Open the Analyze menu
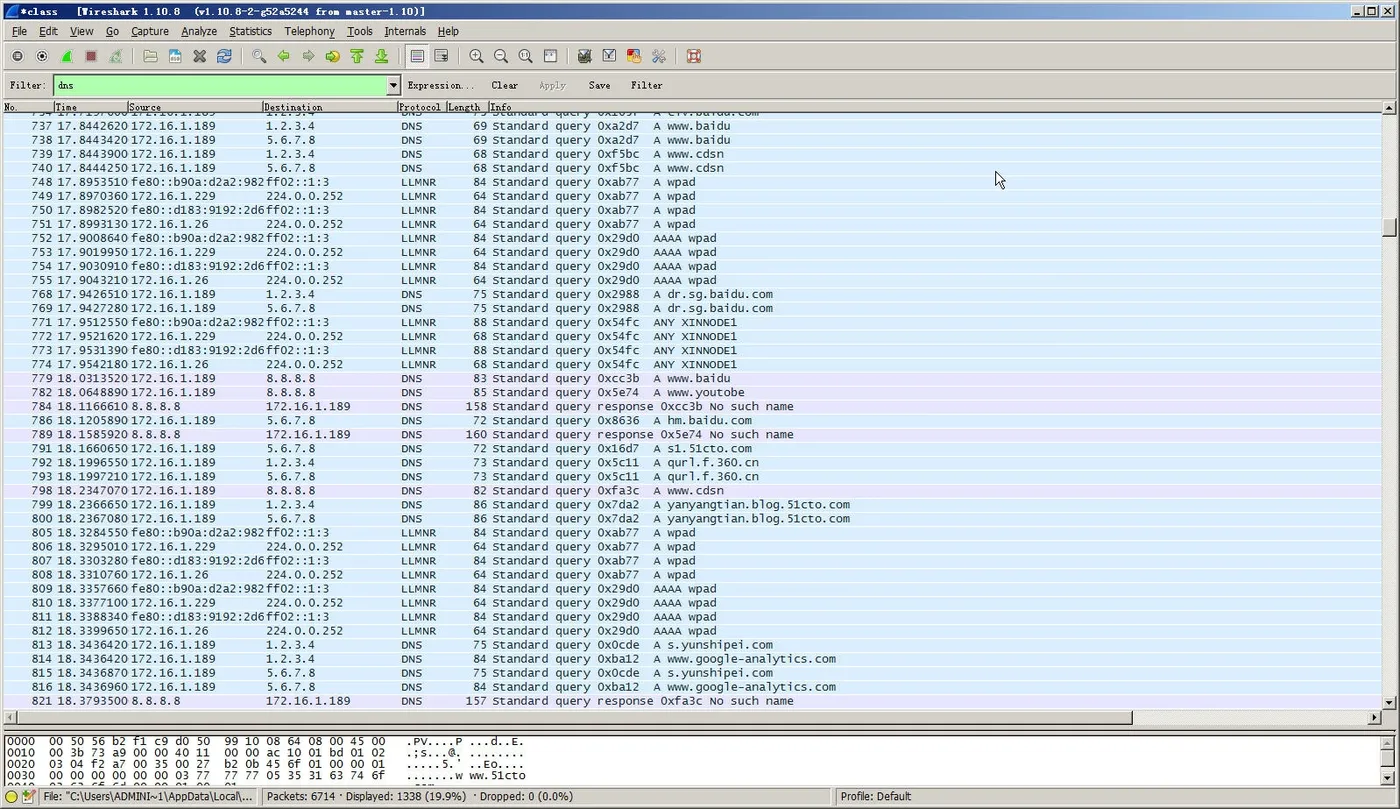Viewport: 1400px width, 809px height. pyautogui.click(x=199, y=31)
